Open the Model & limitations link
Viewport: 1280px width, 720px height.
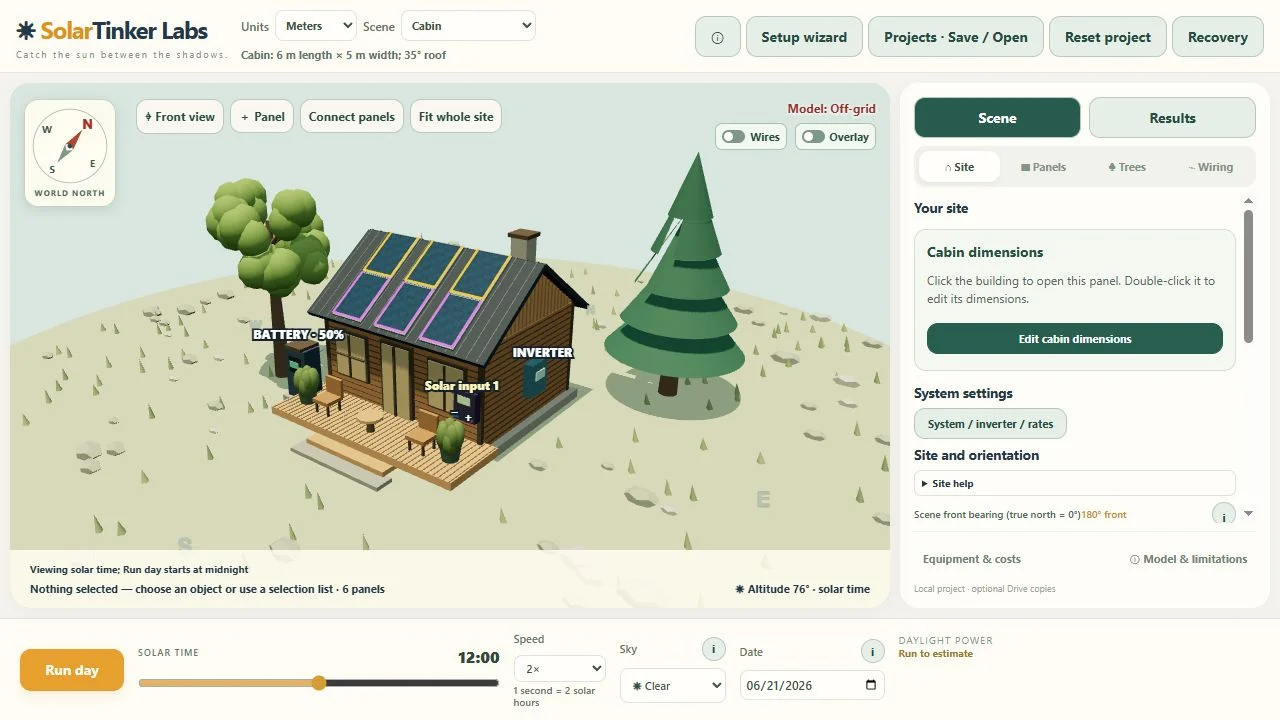(1188, 559)
